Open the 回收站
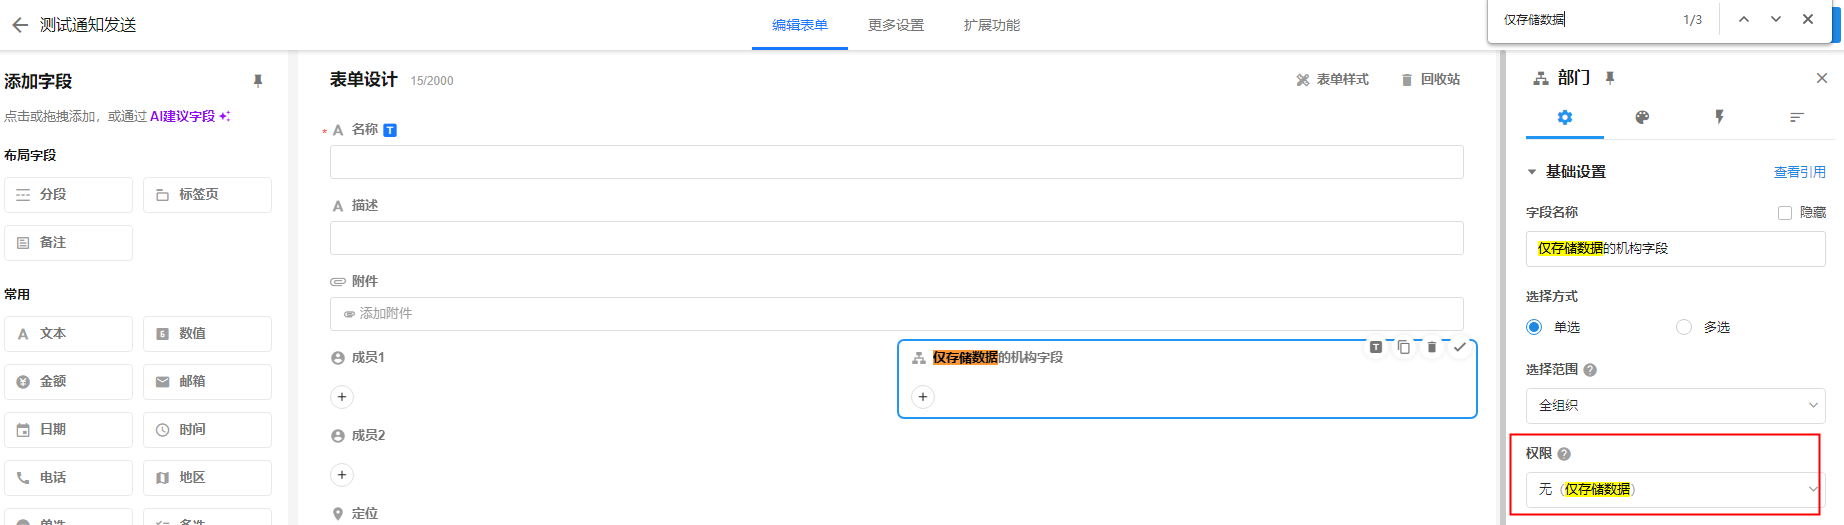1844x525 pixels. tap(1430, 79)
